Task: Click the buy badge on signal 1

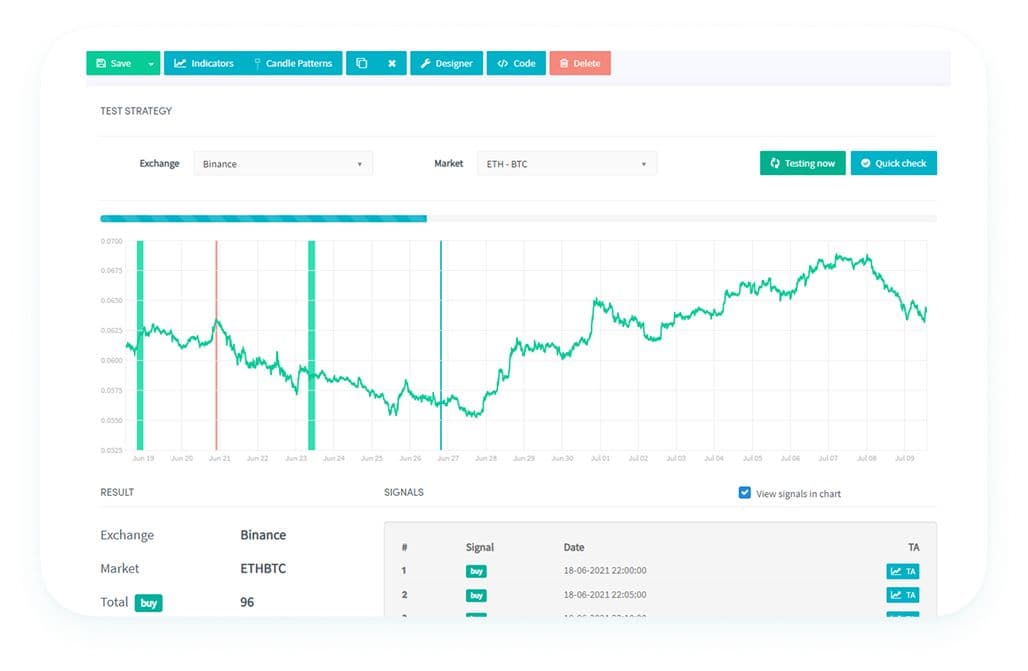Action: click(475, 570)
